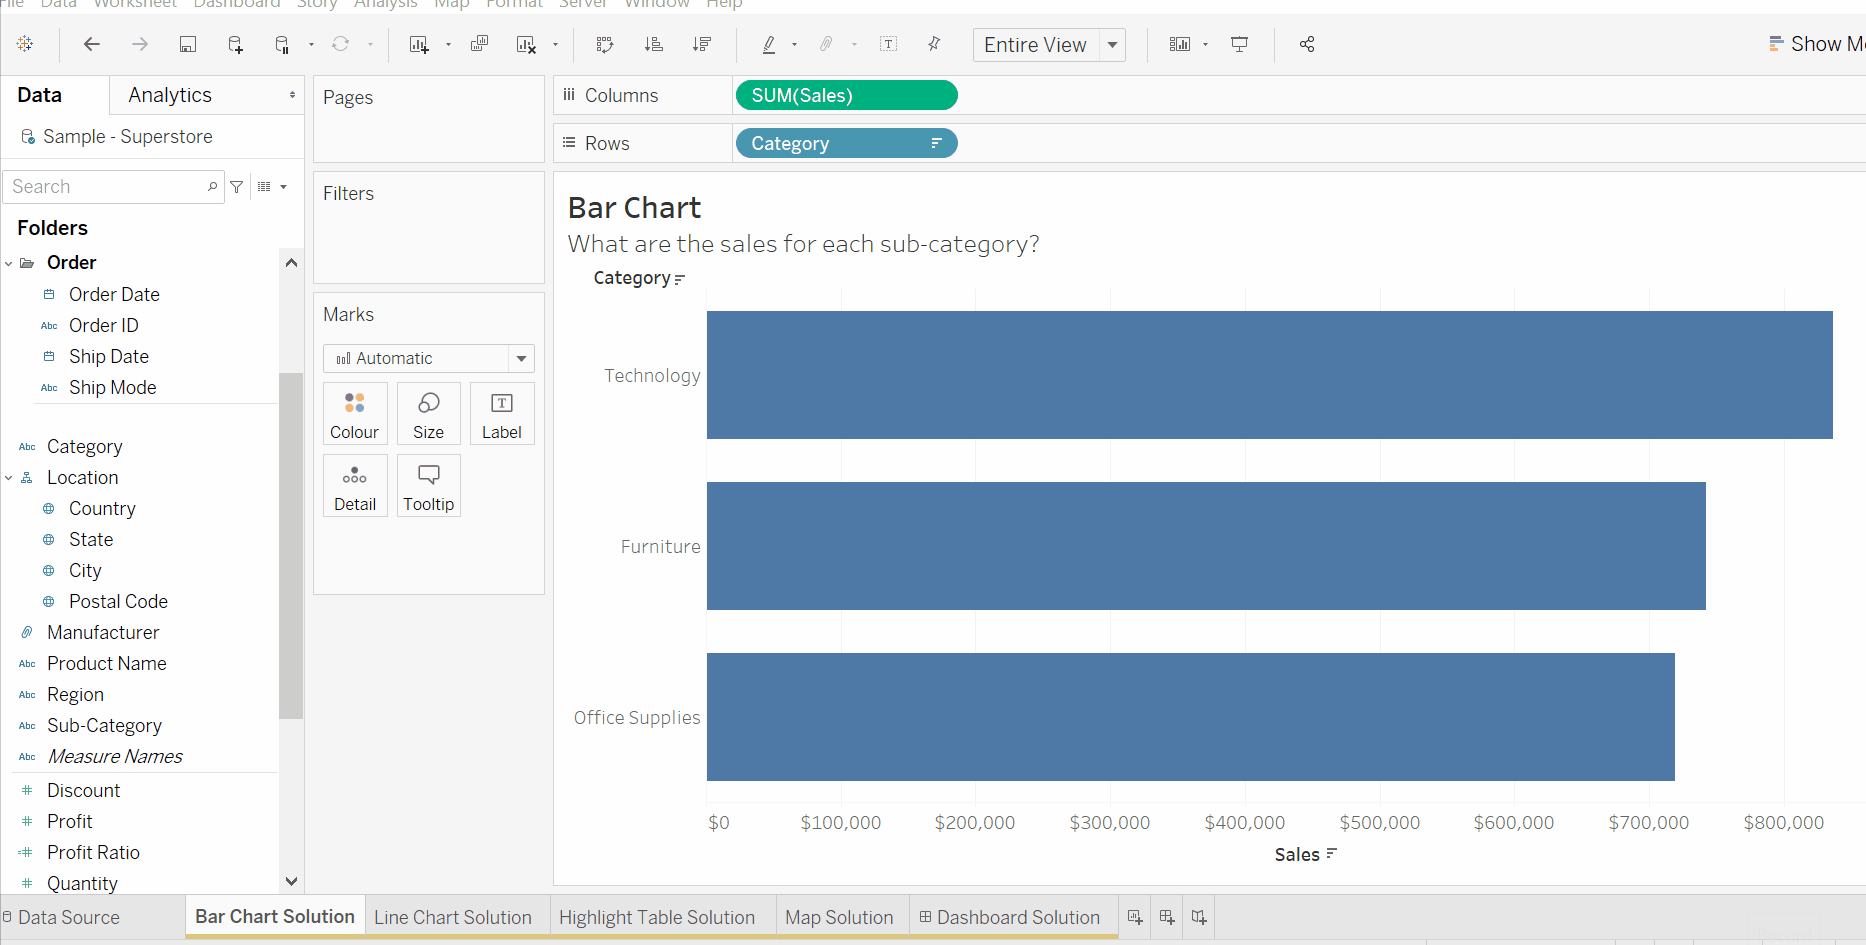This screenshot has width=1866, height=945.
Task: Sort descending using toolbar icon
Action: pos(702,44)
